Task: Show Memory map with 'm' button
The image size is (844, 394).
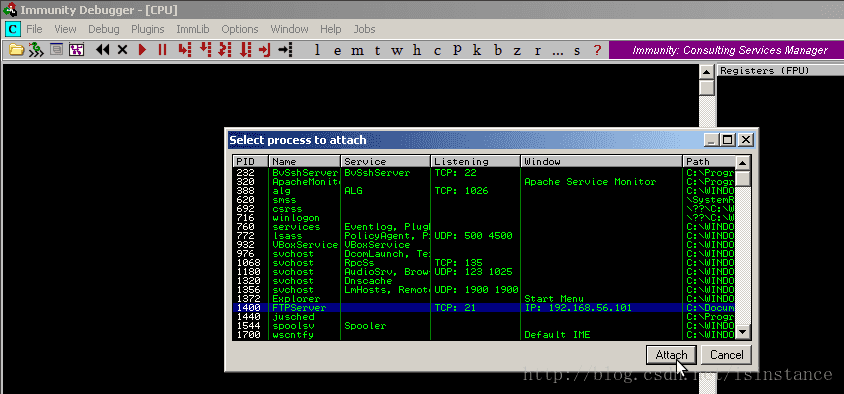Action: click(357, 51)
